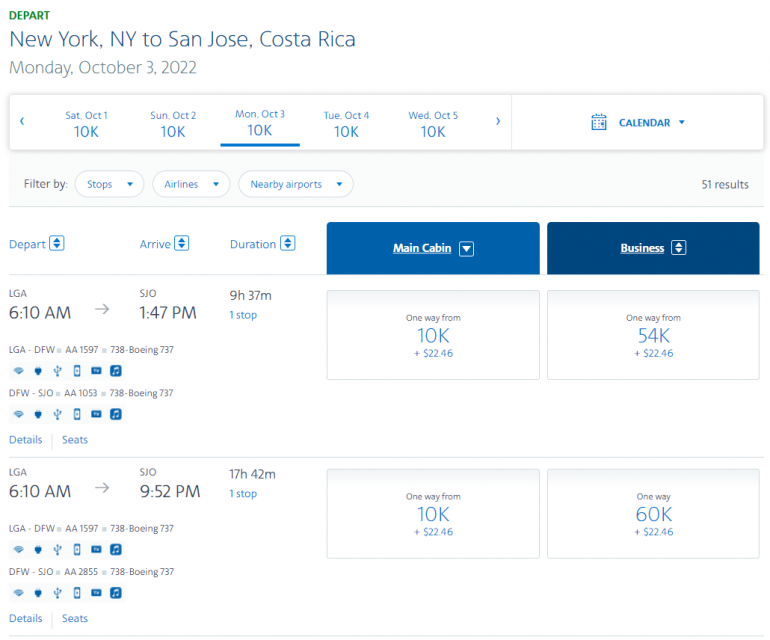The image size is (770, 640).
Task: Click TV icon under AA 1053 segment
Action: [x=96, y=414]
